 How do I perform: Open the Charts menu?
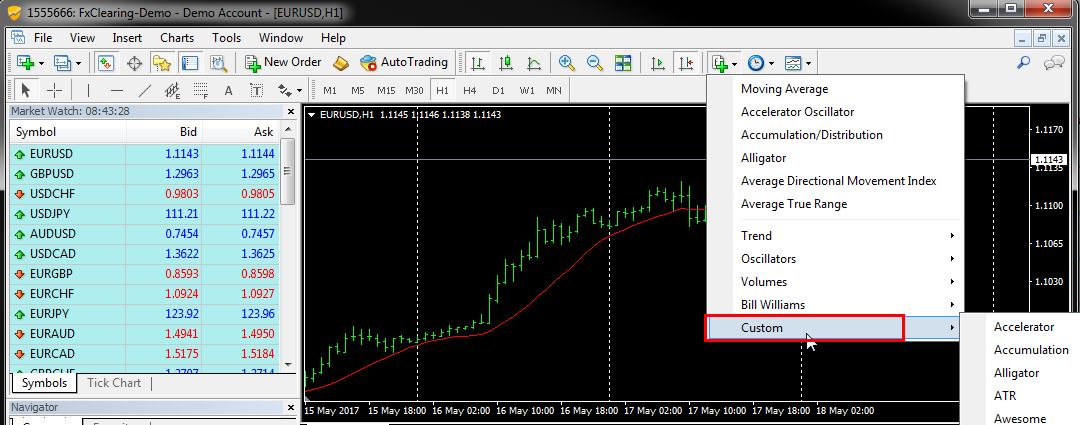(177, 38)
